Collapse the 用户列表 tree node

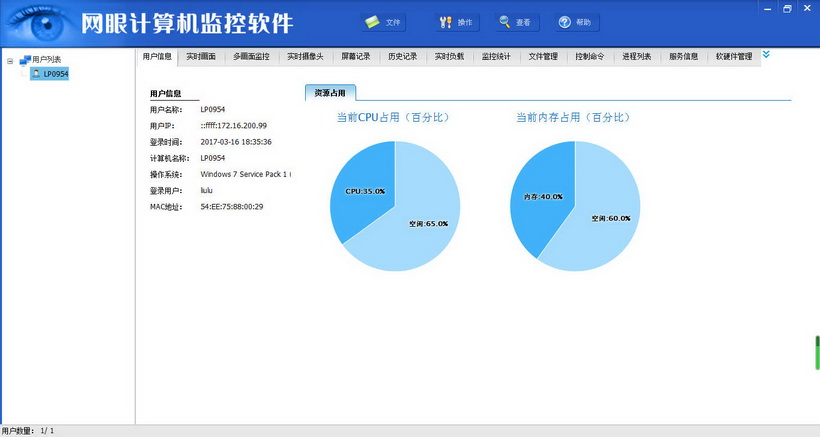(10, 61)
